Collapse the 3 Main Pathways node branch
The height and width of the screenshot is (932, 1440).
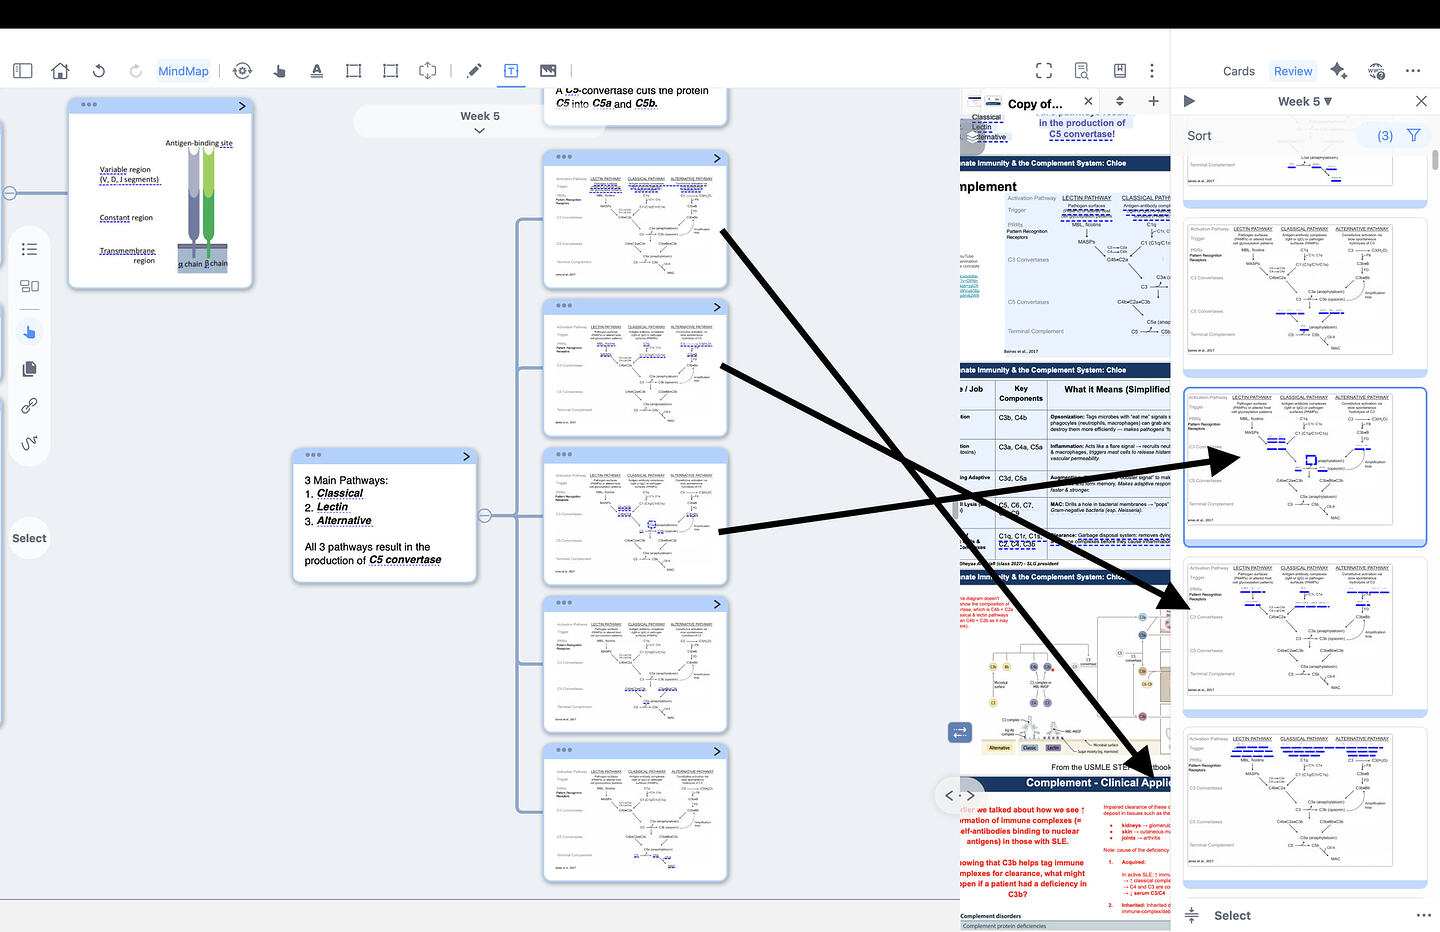485,516
